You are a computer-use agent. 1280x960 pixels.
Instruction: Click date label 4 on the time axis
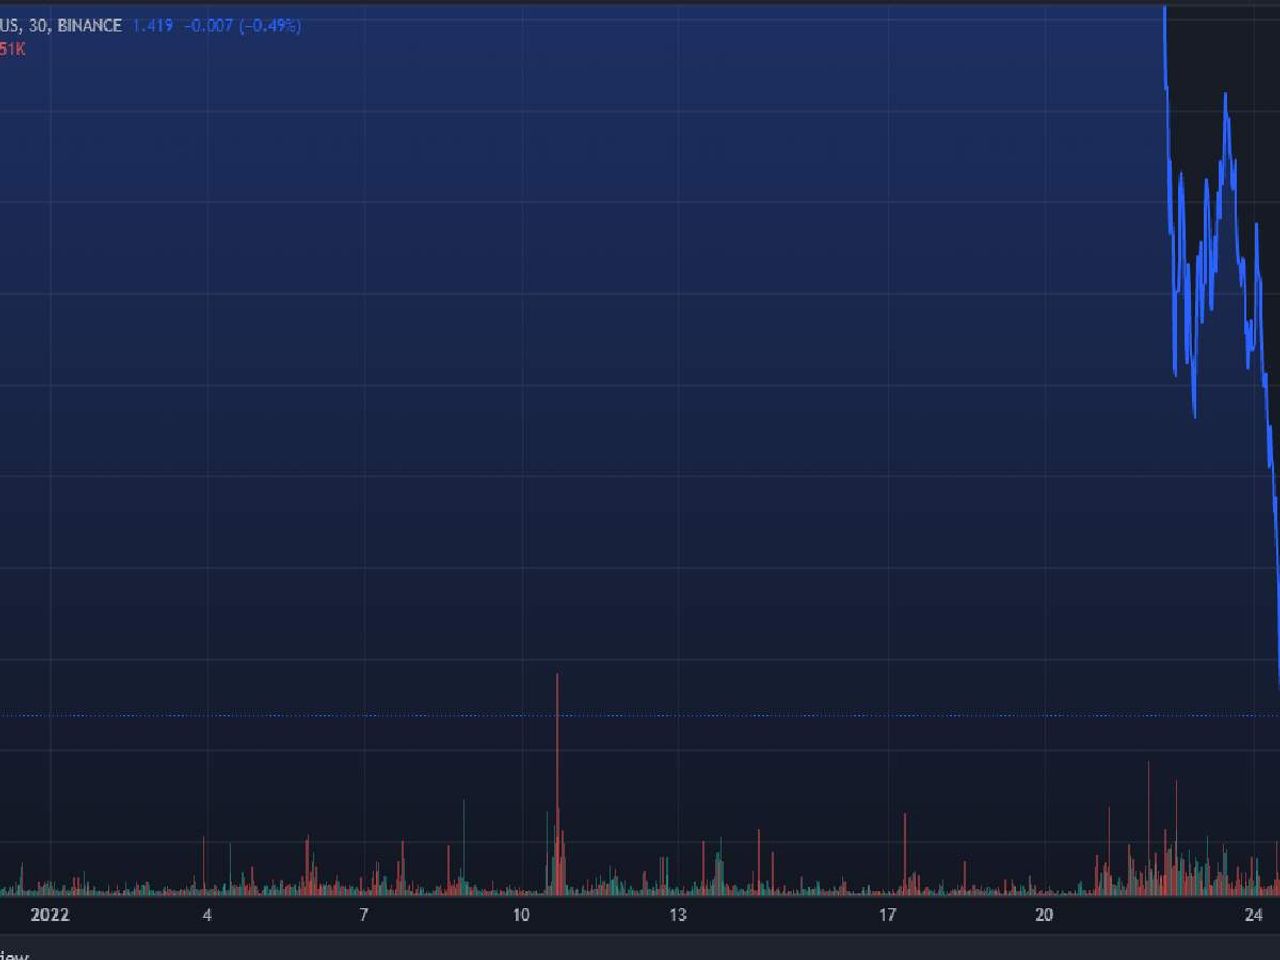[x=207, y=914]
